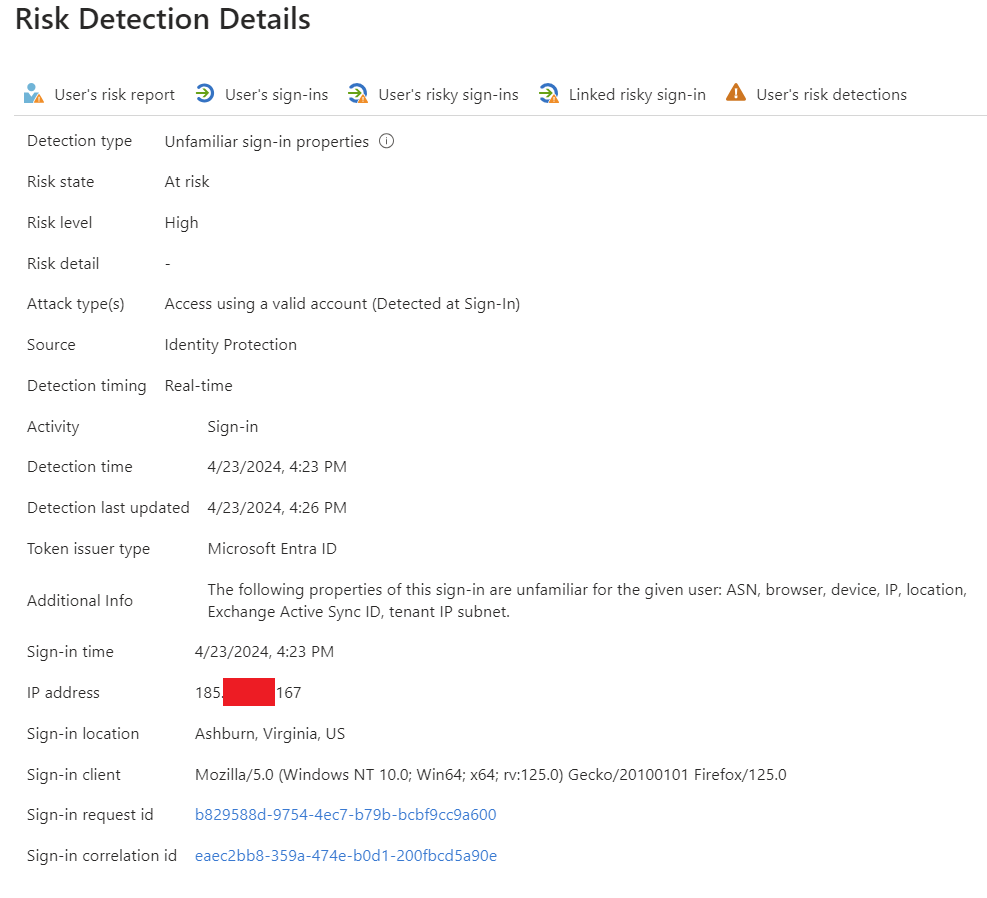This screenshot has width=987, height=898.
Task: Select the Ashburn, Virginia, US location text
Action: click(270, 734)
